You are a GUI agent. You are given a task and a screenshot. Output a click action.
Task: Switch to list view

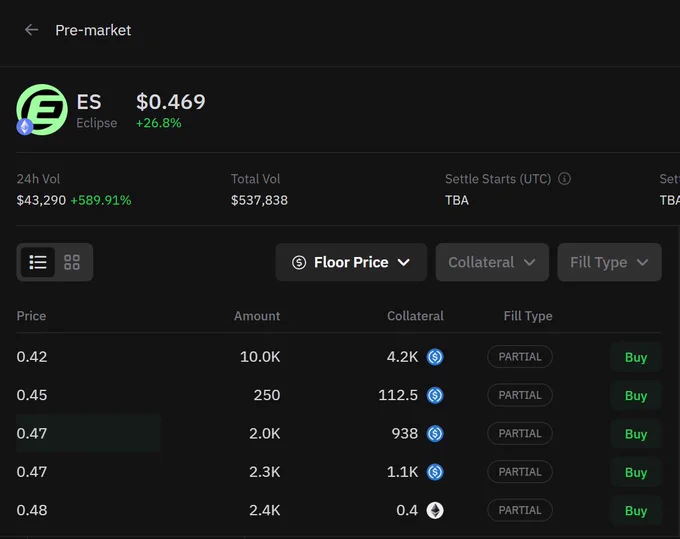coord(38,262)
